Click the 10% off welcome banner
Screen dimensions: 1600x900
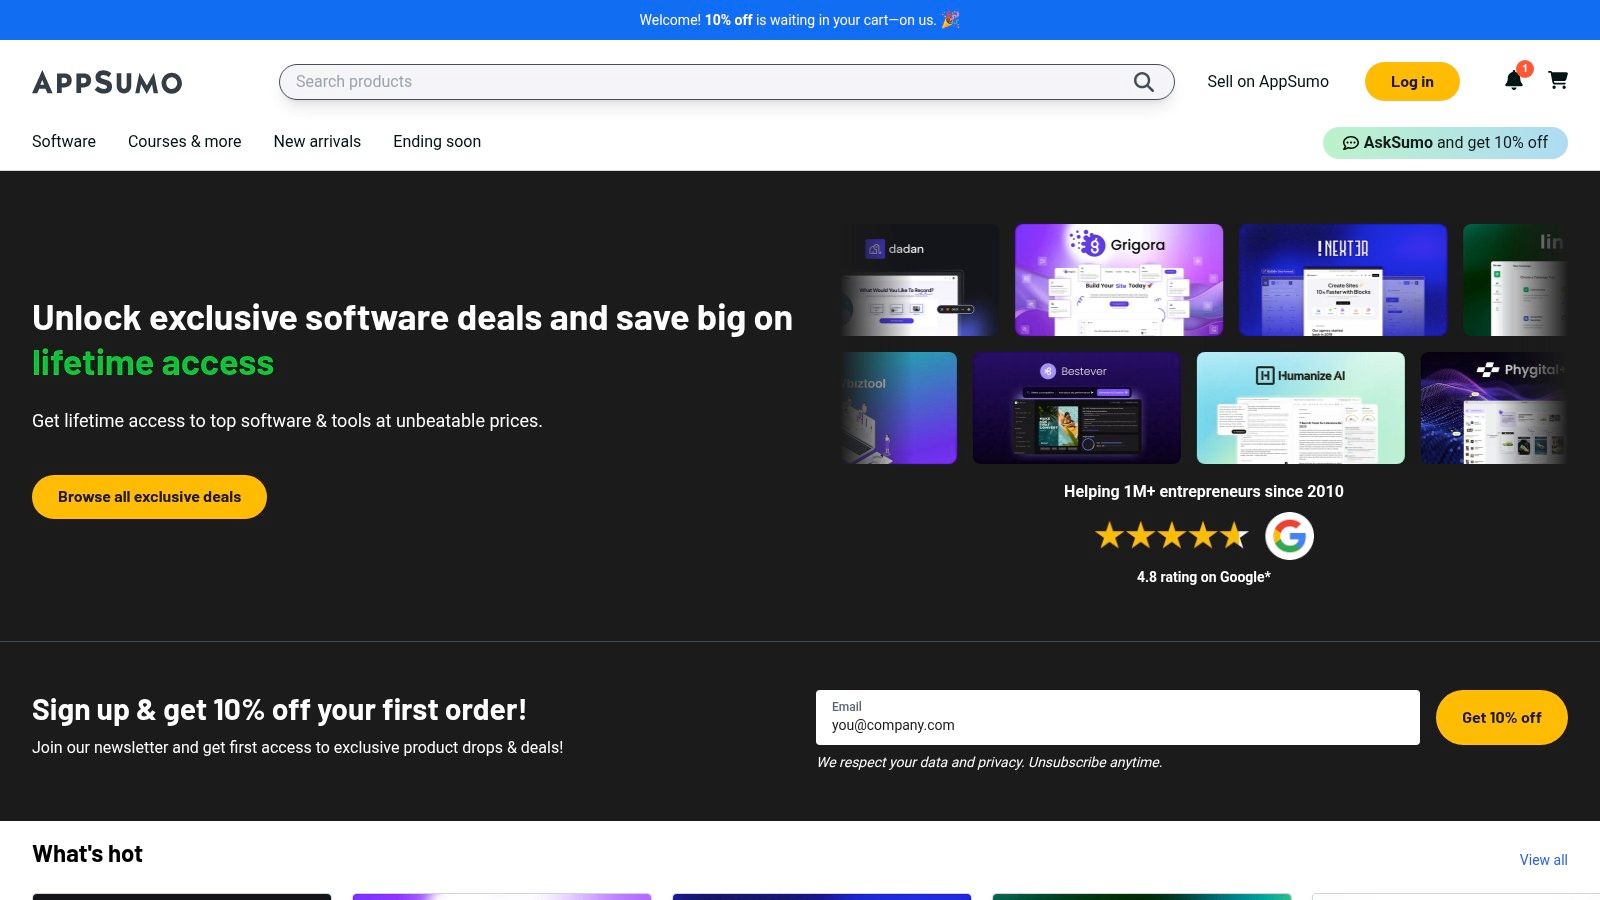800,20
